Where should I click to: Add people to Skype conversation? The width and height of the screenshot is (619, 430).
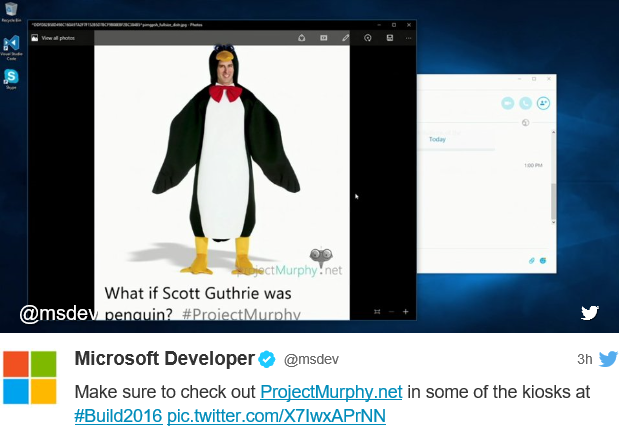[x=544, y=103]
